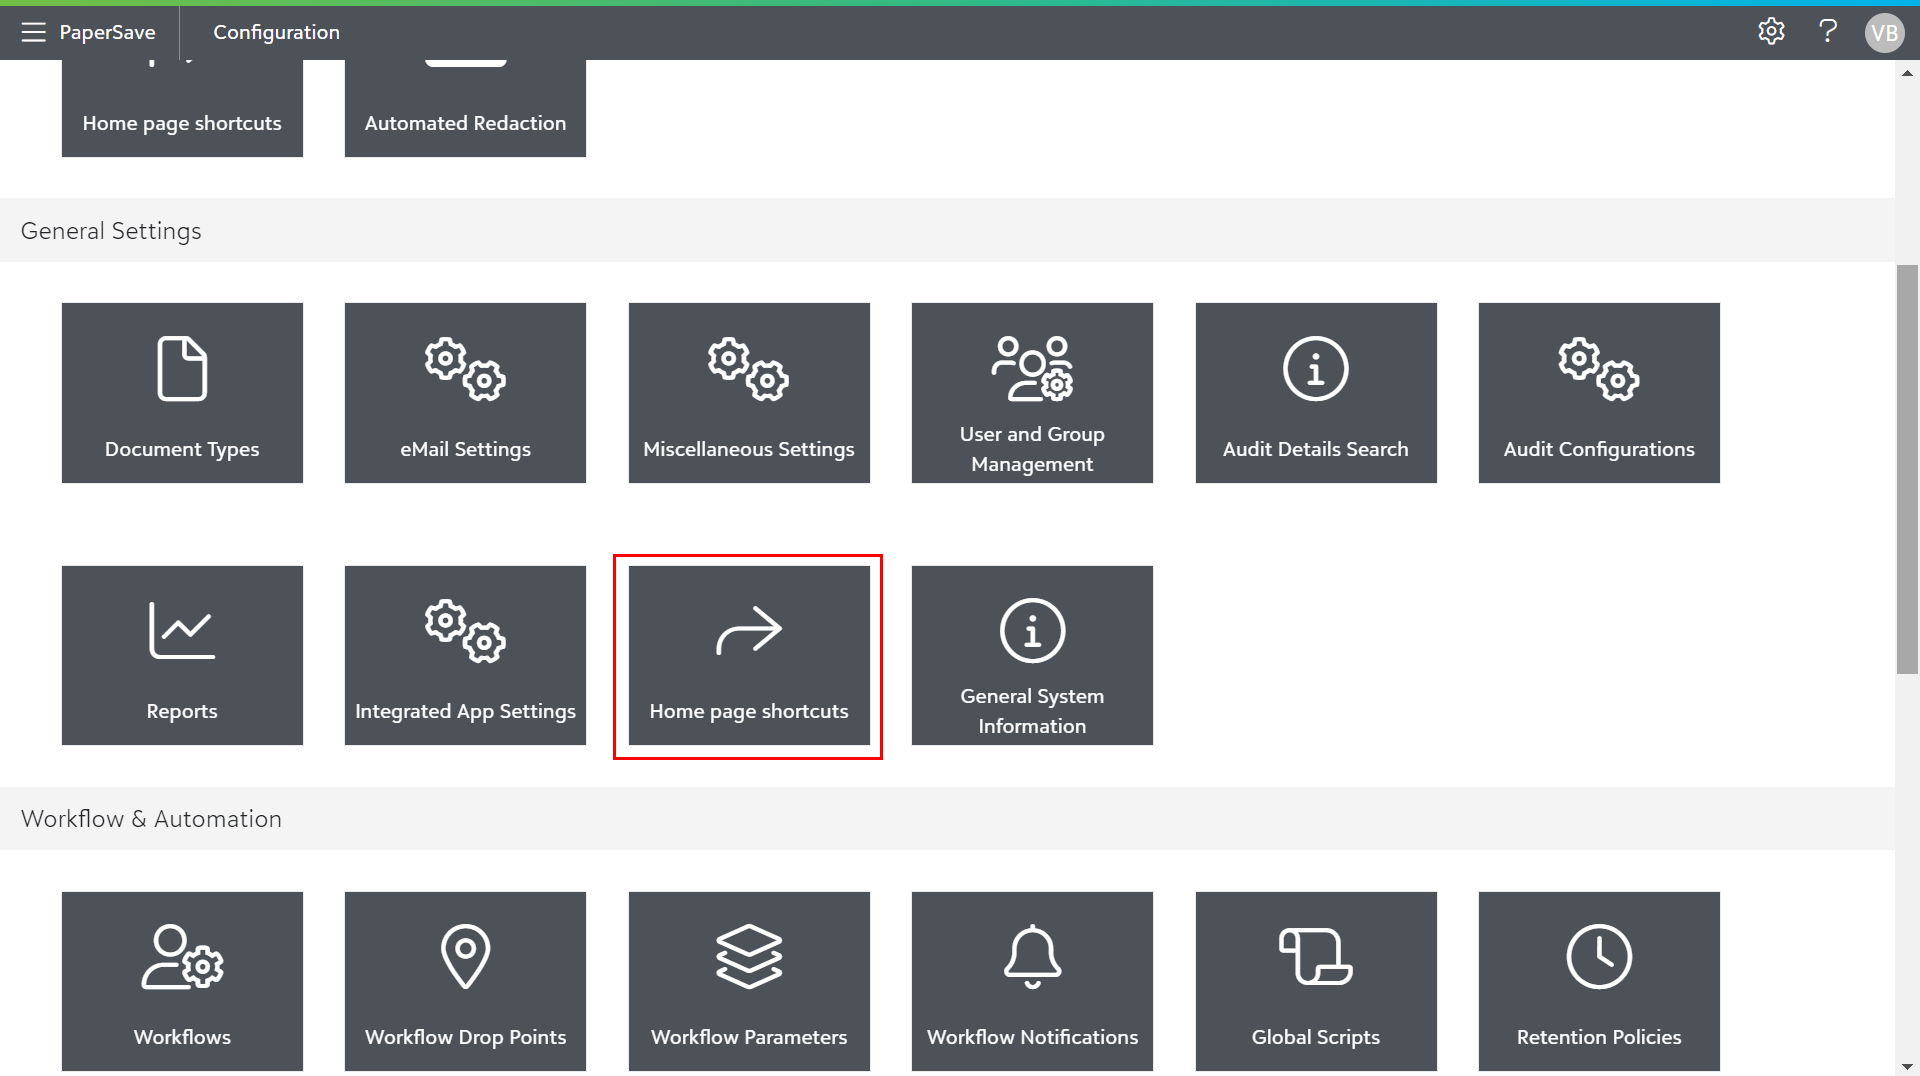Open the Workflows tile
This screenshot has width=1920, height=1076.
pyautogui.click(x=182, y=981)
